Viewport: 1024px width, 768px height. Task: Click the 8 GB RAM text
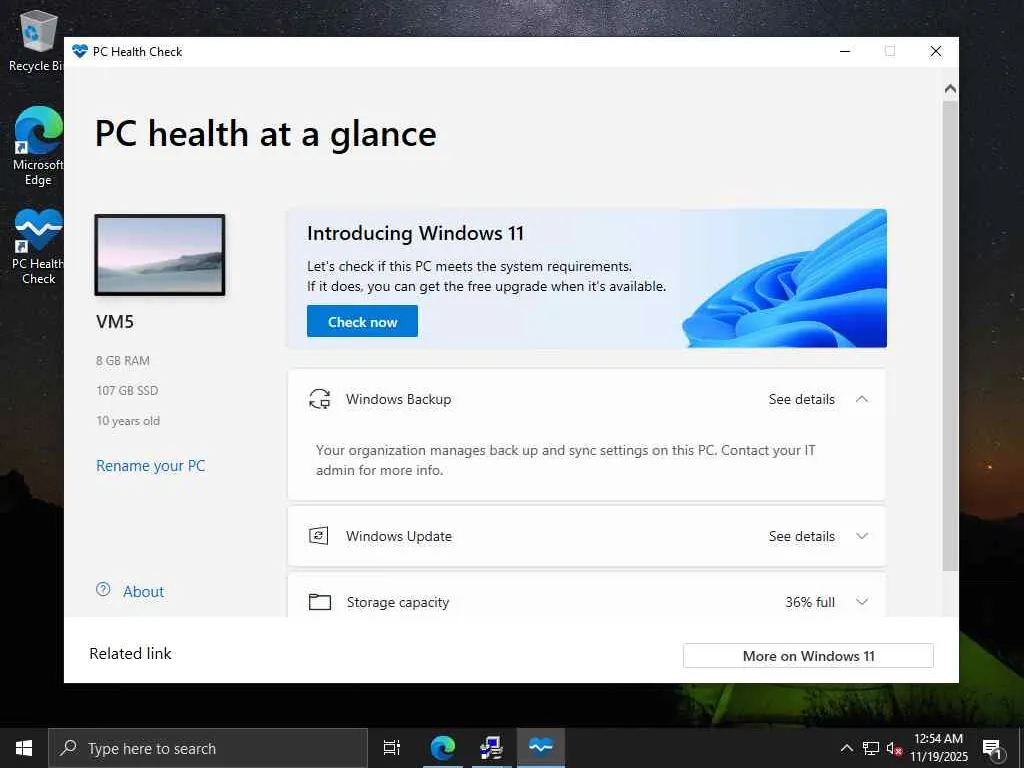(123, 360)
